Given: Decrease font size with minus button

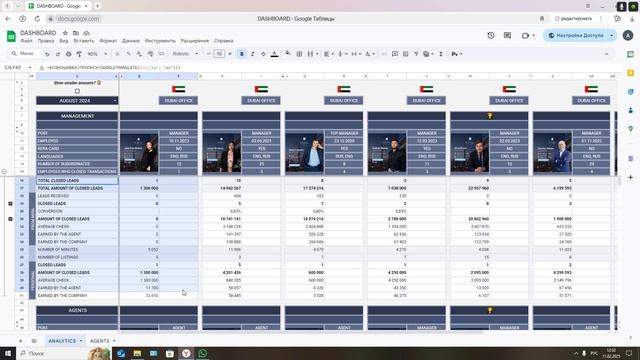Looking at the screenshot, I should click(209, 54).
